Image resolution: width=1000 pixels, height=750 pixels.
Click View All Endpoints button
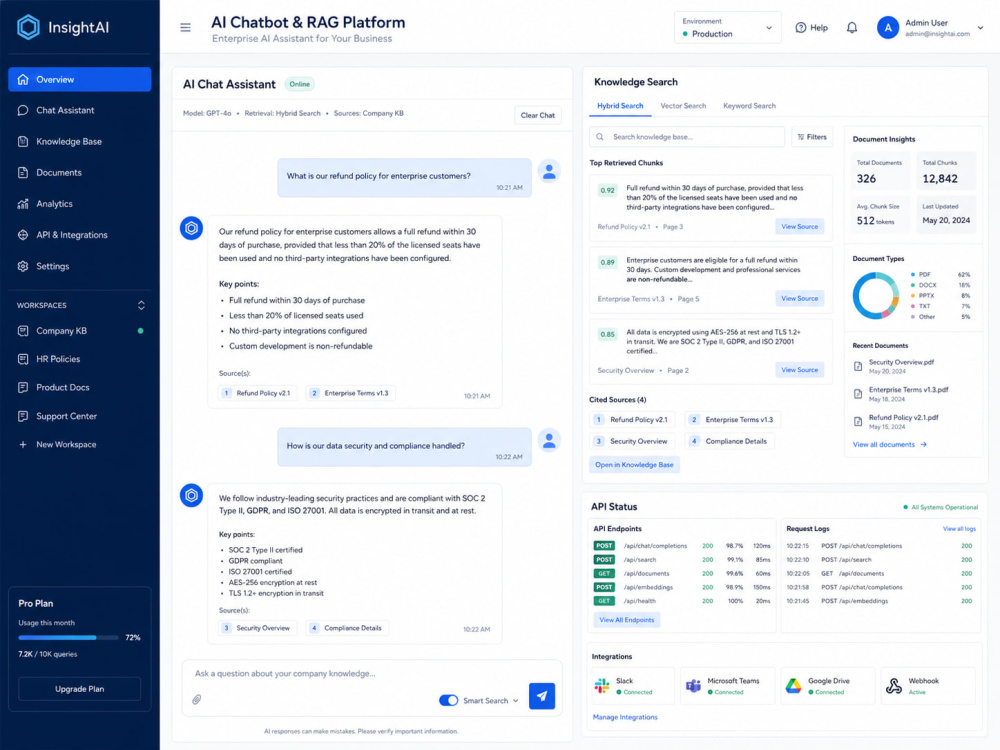(626, 620)
